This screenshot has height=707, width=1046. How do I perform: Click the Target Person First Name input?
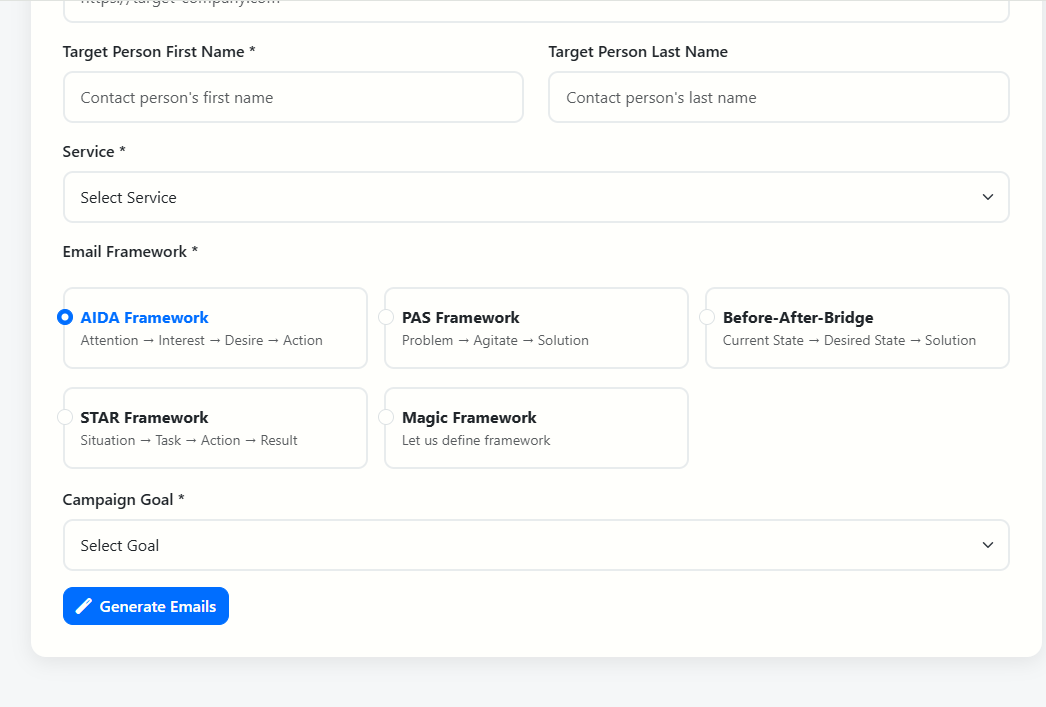[293, 97]
